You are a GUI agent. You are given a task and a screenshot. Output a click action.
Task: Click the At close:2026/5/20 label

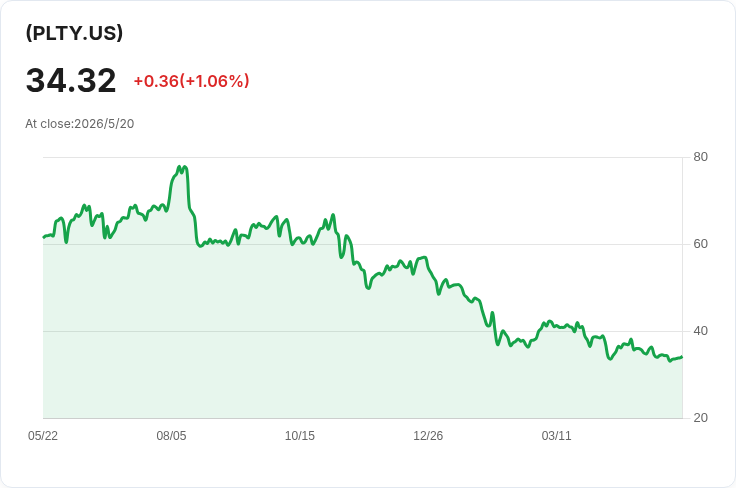[80, 124]
